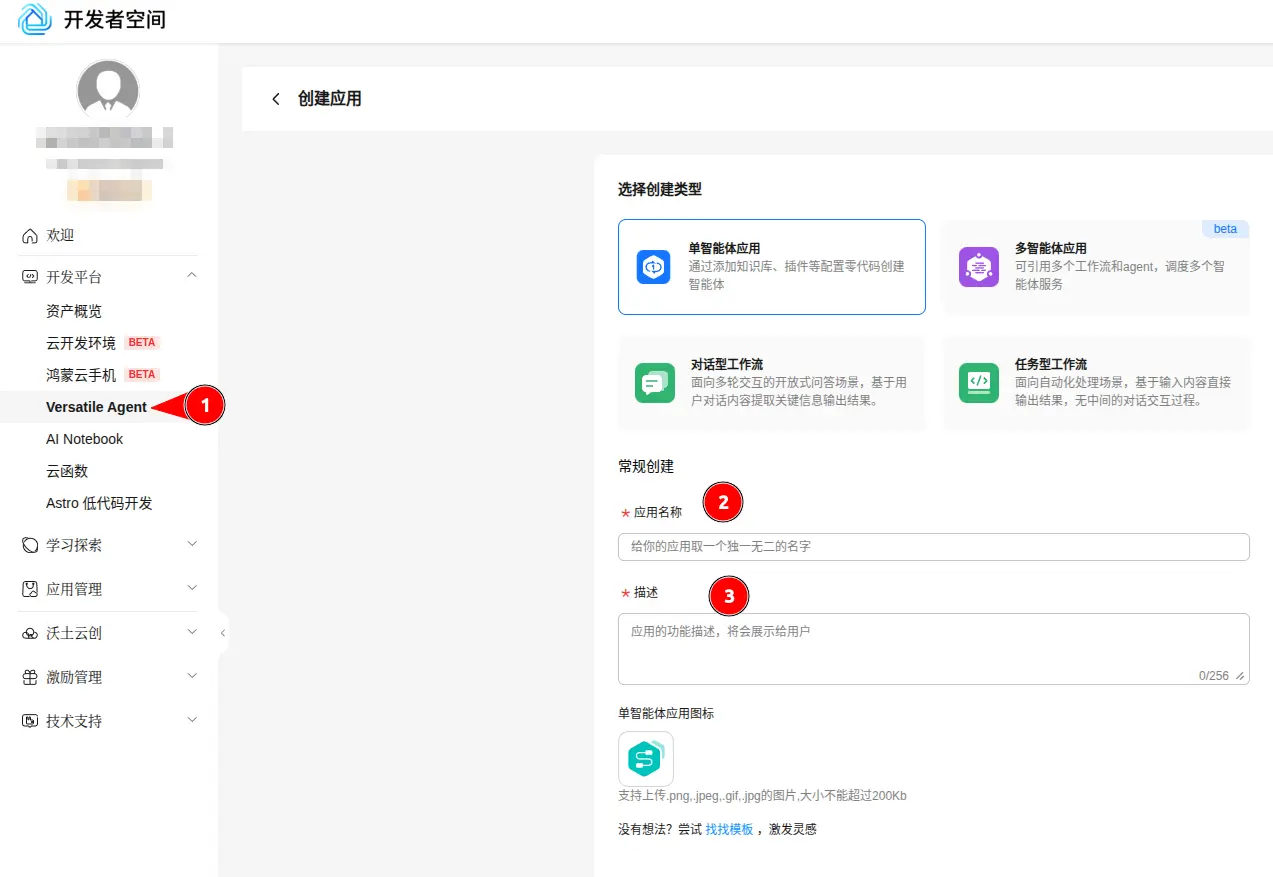Screen dimensions: 1273x877
Task: Open the 找找模板 link
Action: tap(729, 829)
